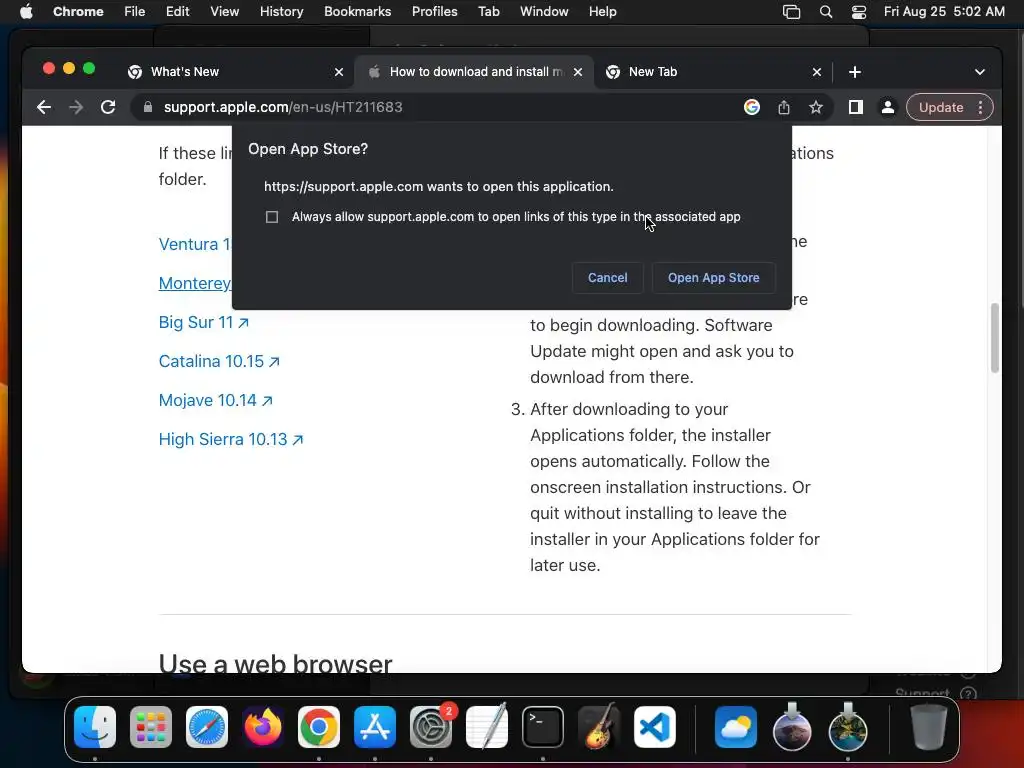Open the weather cloud app in Dock
The image size is (1024, 768).
point(736,727)
